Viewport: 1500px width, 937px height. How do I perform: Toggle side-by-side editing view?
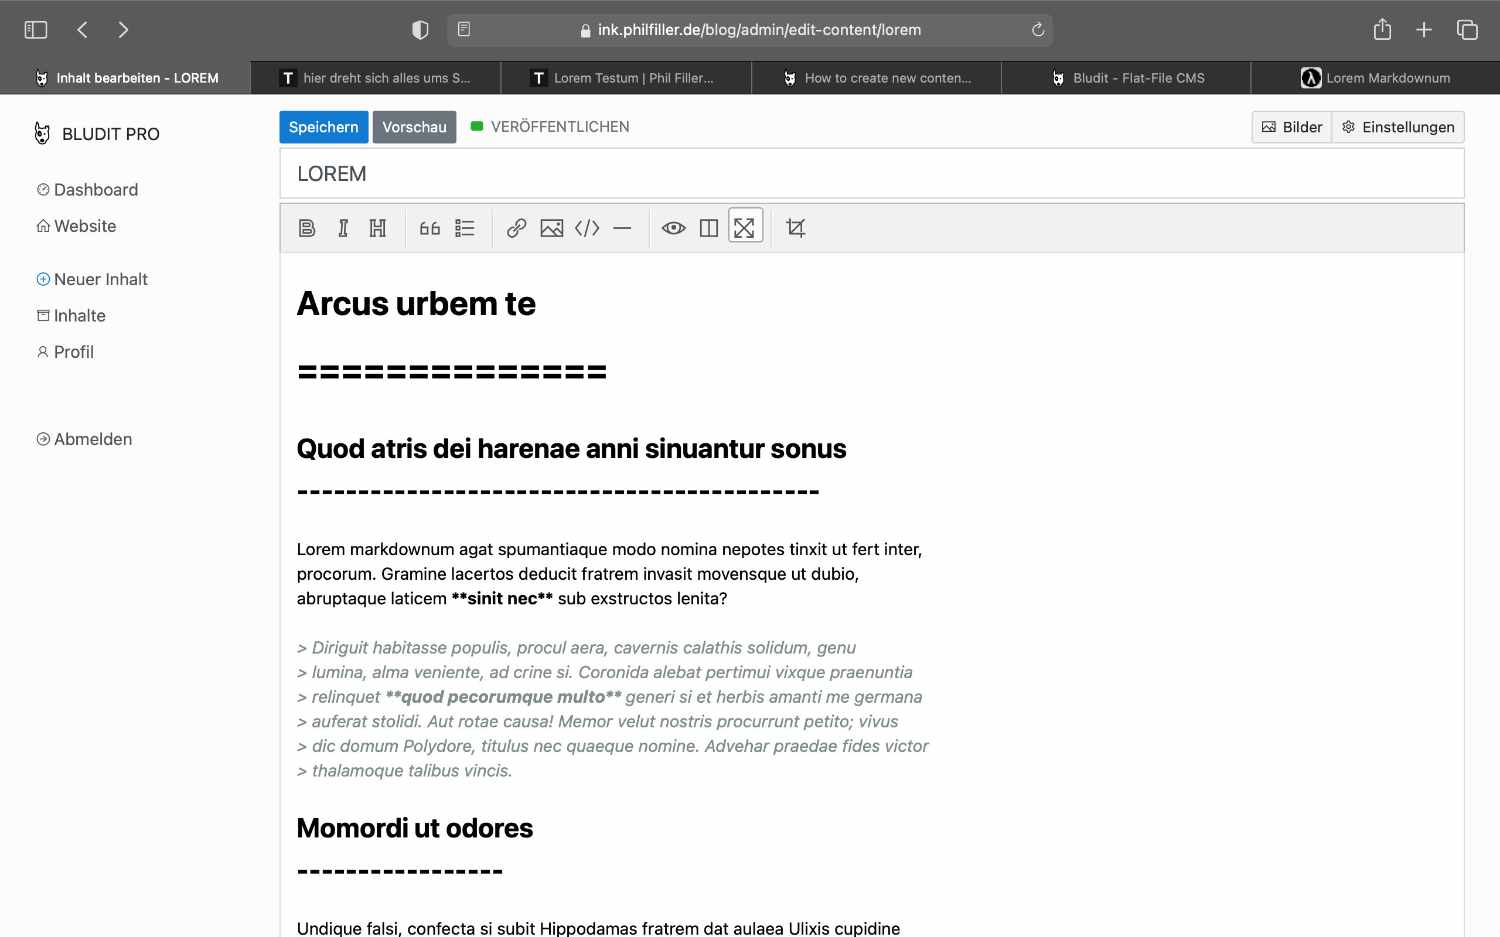click(x=709, y=228)
